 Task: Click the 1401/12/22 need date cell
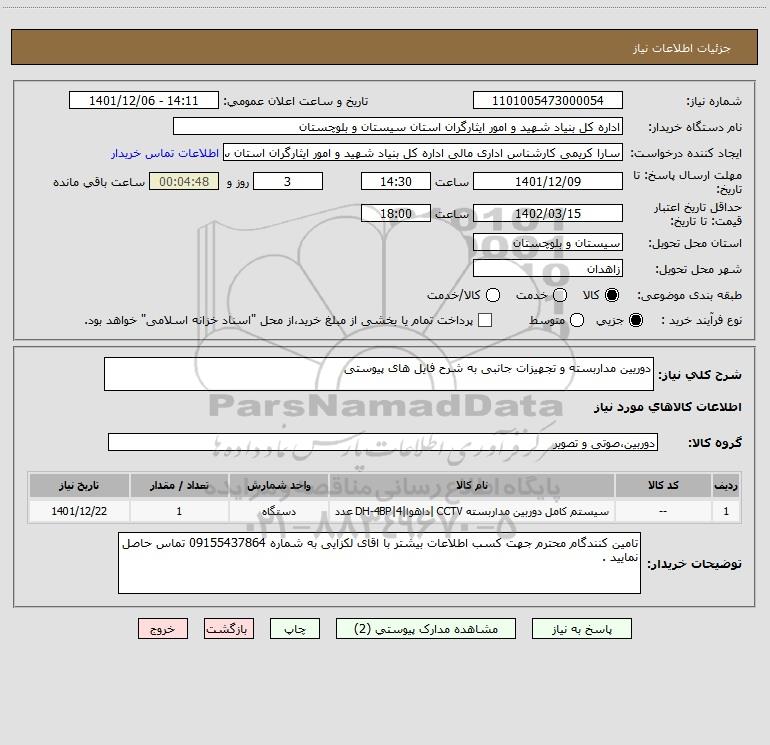(x=79, y=511)
